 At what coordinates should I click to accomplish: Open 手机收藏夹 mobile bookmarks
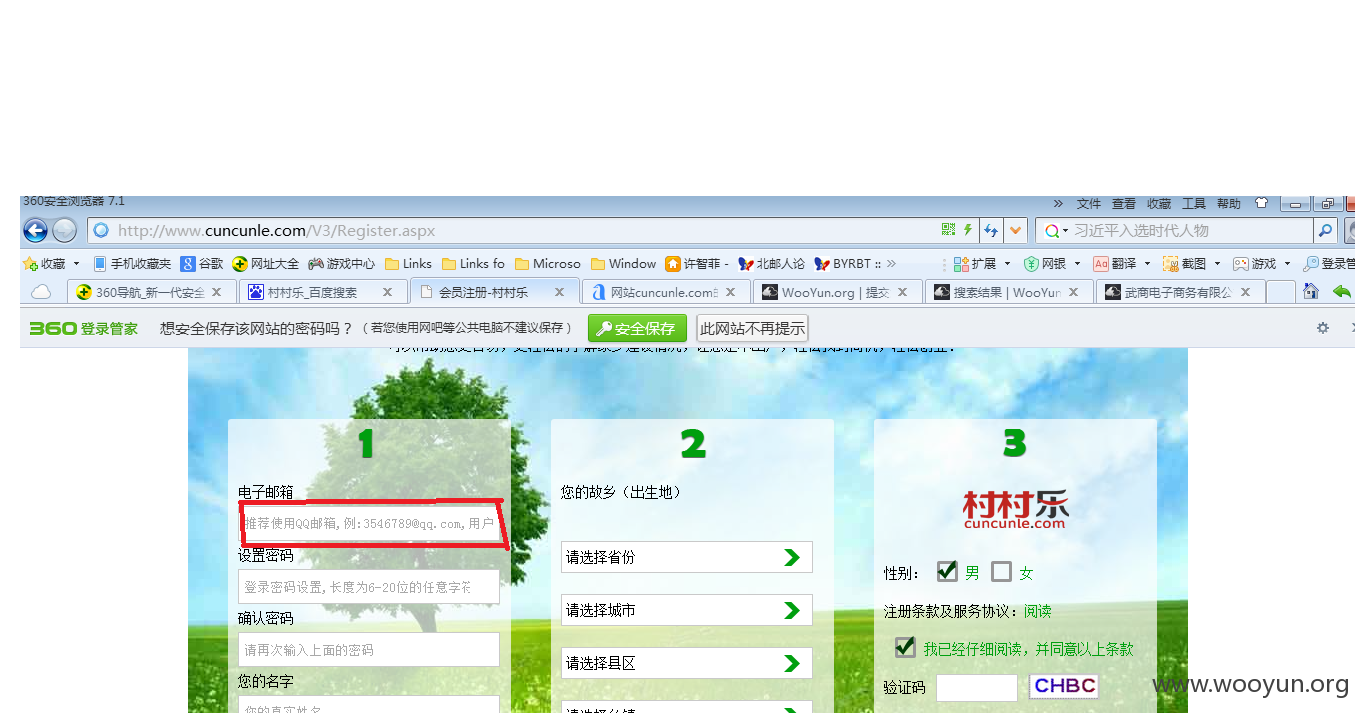(x=132, y=264)
